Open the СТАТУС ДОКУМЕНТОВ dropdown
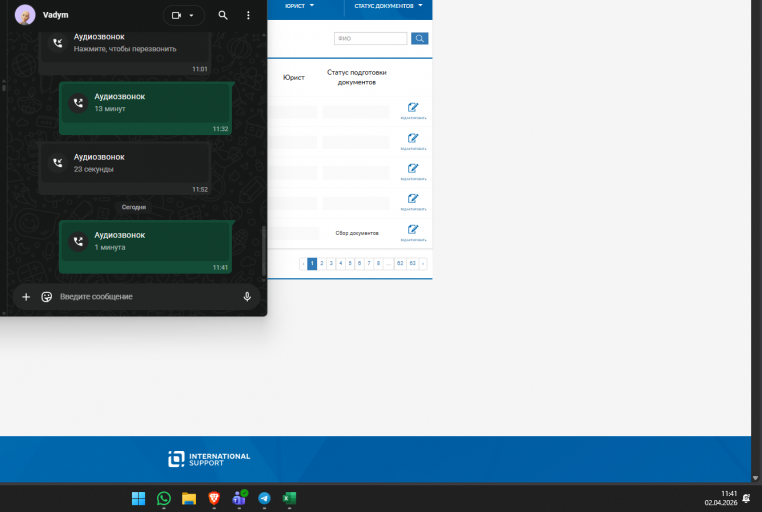The height and width of the screenshot is (512, 762). (388, 6)
